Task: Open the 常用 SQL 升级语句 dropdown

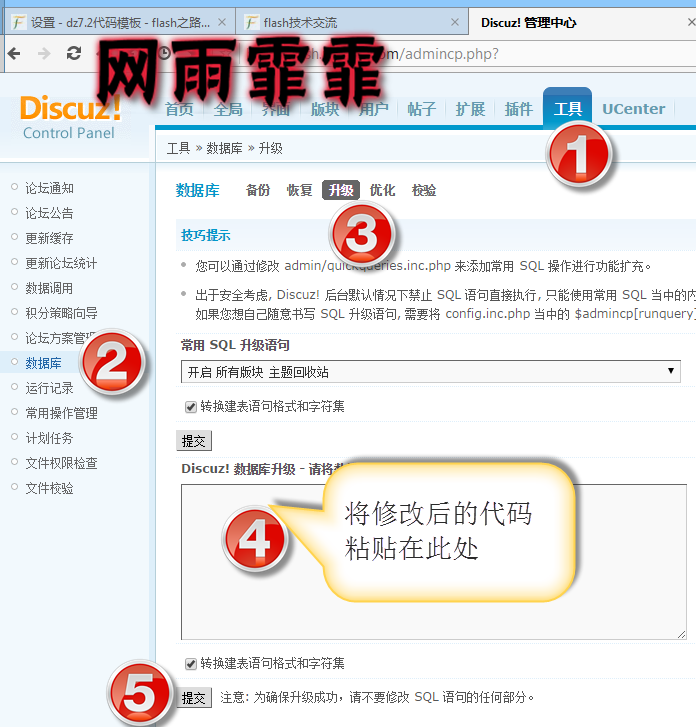Action: 430,371
